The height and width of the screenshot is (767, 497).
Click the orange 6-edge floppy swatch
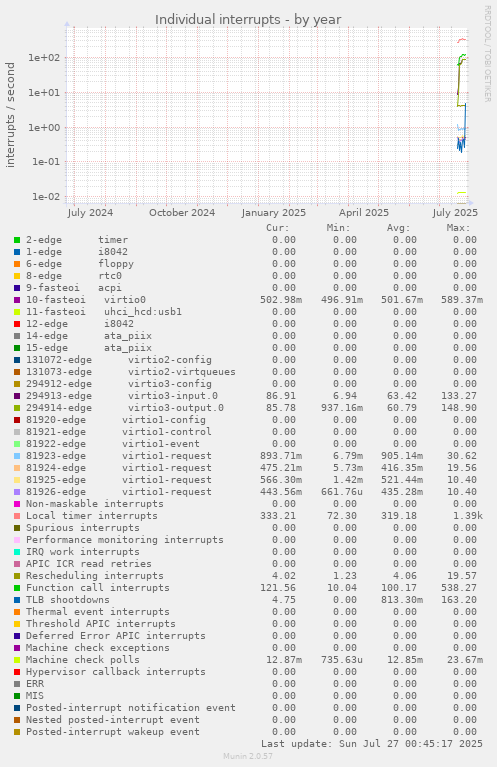pos(17,264)
